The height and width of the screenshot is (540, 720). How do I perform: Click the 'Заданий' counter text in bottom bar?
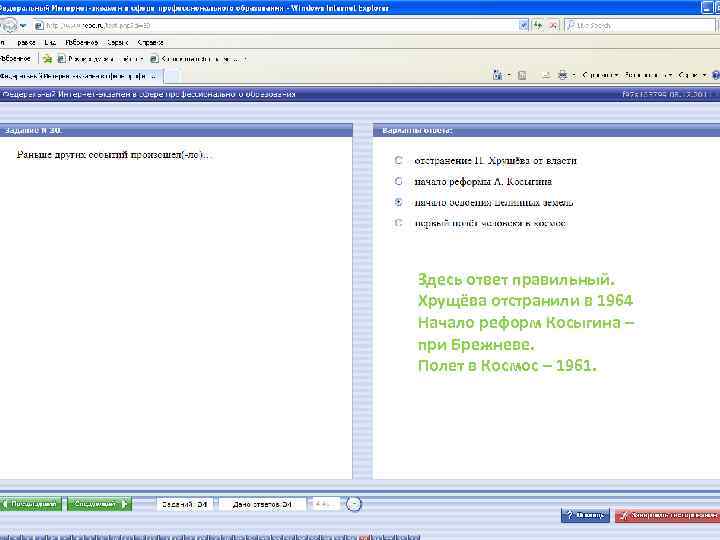point(184,504)
